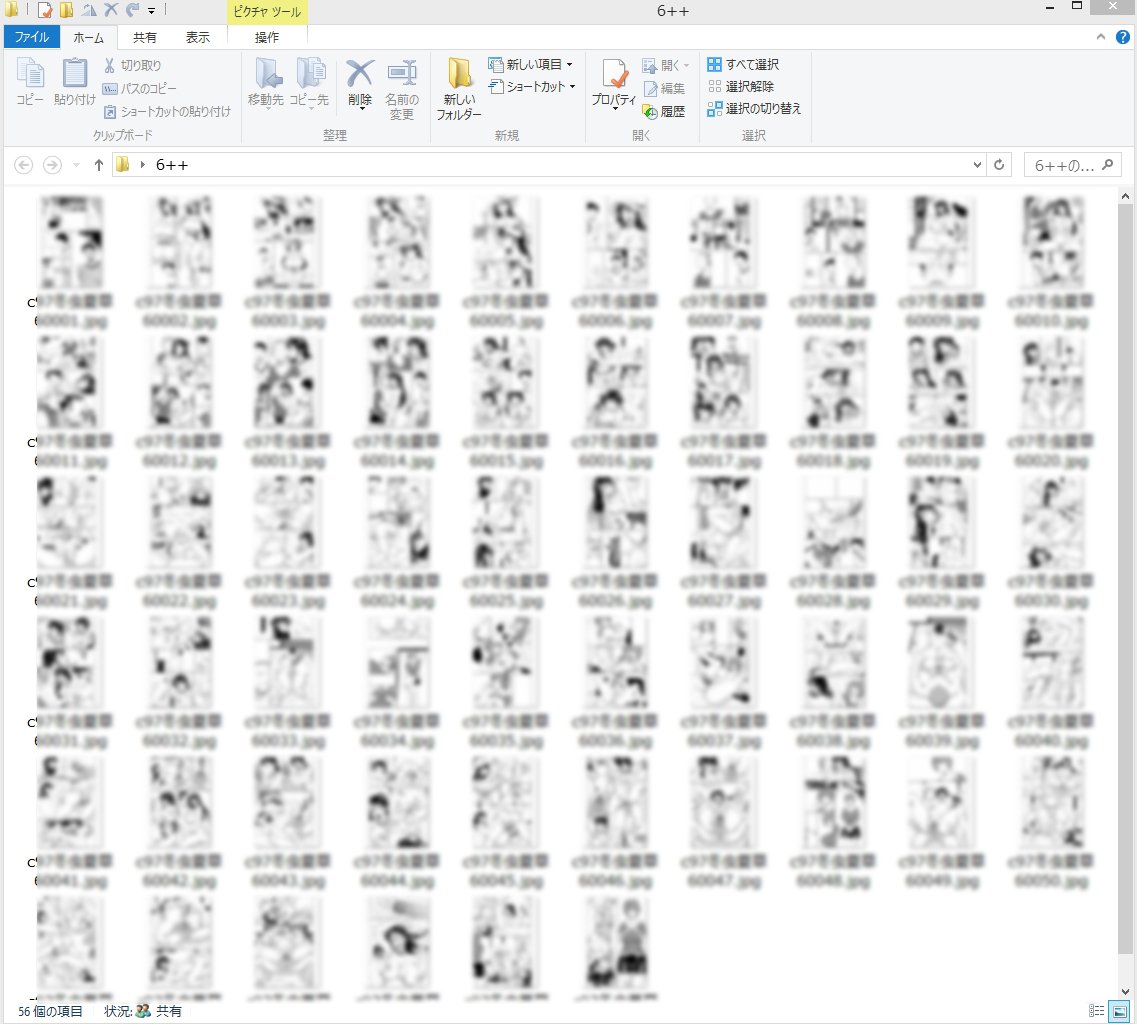Screen dimensions: 1137x1024
Task: Click 切り取り (Cut) in the clipboard group
Action: point(132,65)
